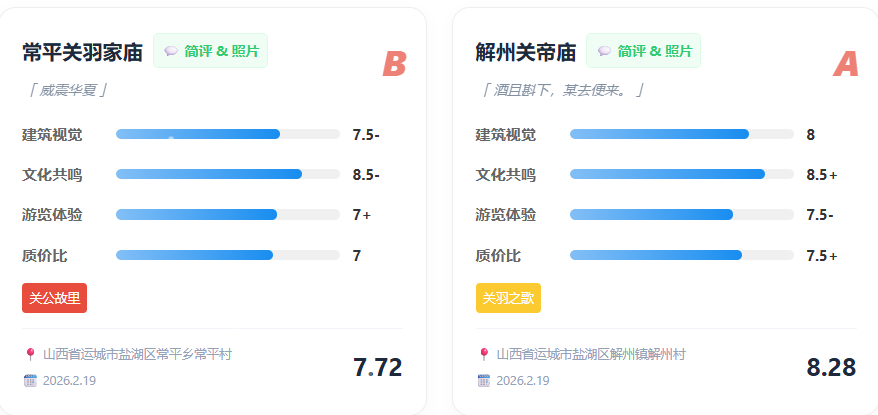878x415 pixels.
Task: Click the speech bubble icon on 解州关帝庙 card
Action: 604,51
